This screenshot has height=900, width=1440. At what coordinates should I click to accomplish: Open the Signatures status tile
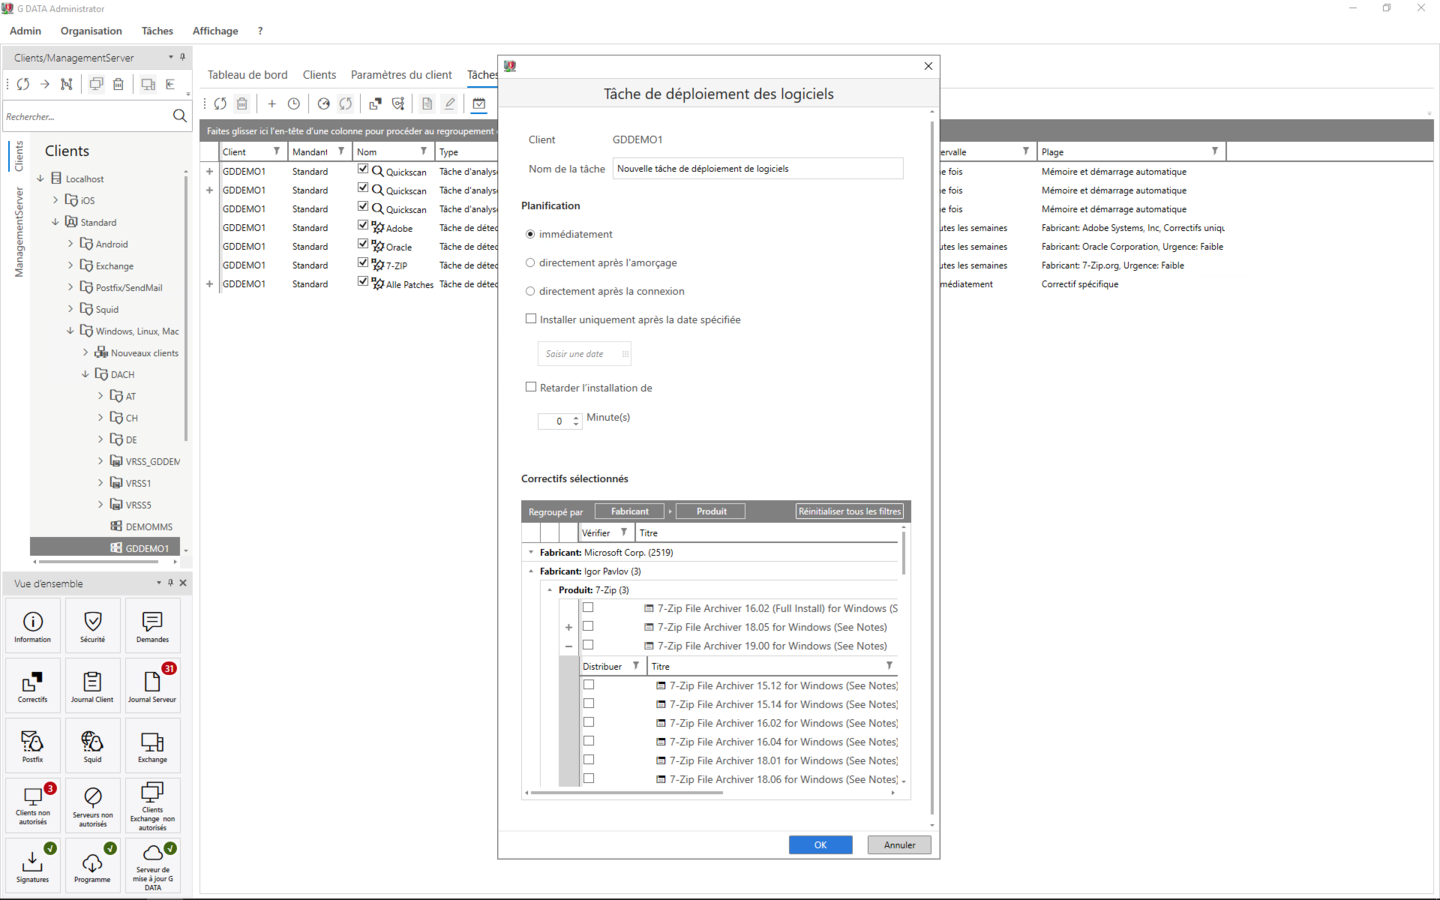(x=33, y=865)
